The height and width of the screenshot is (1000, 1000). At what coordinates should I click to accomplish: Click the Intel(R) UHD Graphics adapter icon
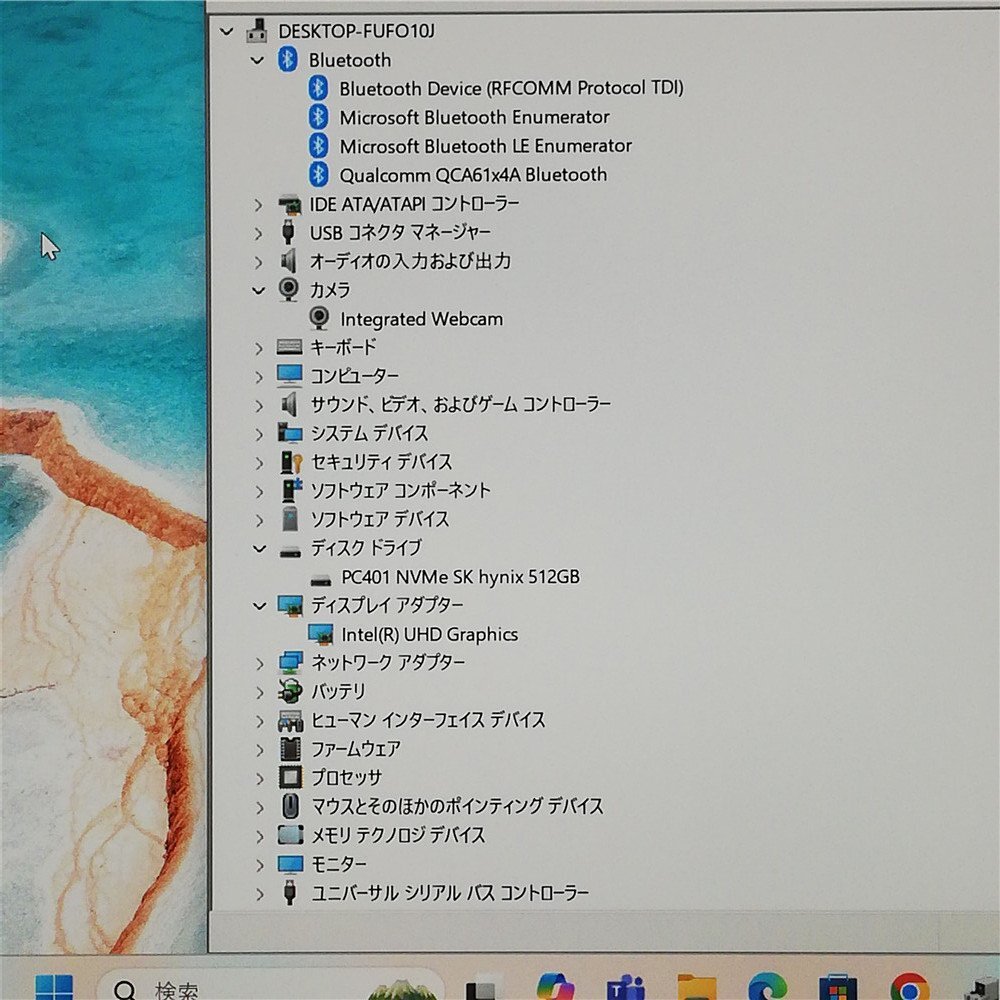click(320, 634)
